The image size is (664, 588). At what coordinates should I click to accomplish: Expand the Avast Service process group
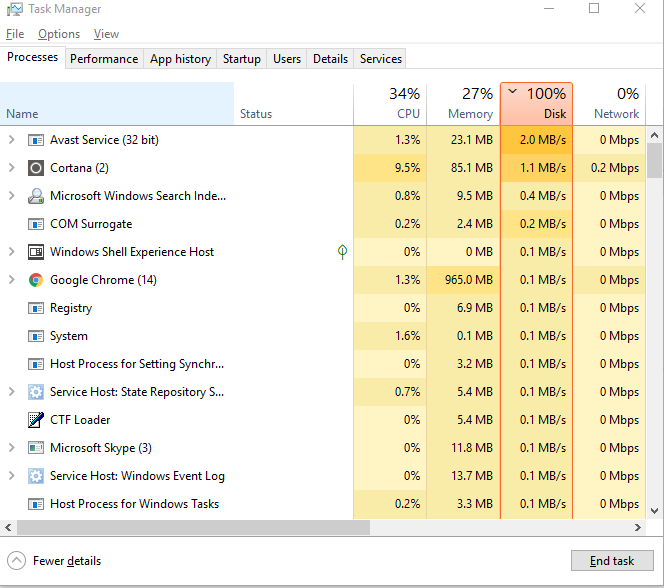12,140
